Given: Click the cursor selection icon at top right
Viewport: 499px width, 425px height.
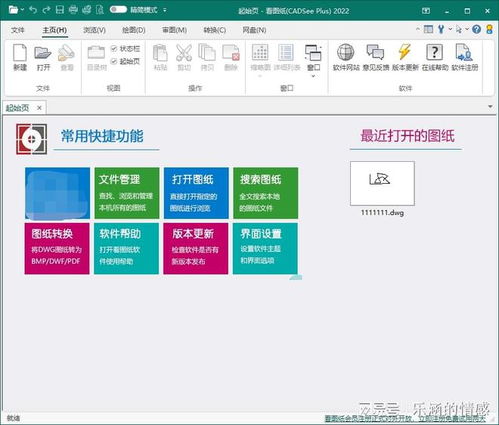Looking at the screenshot, I should tap(459, 29).
